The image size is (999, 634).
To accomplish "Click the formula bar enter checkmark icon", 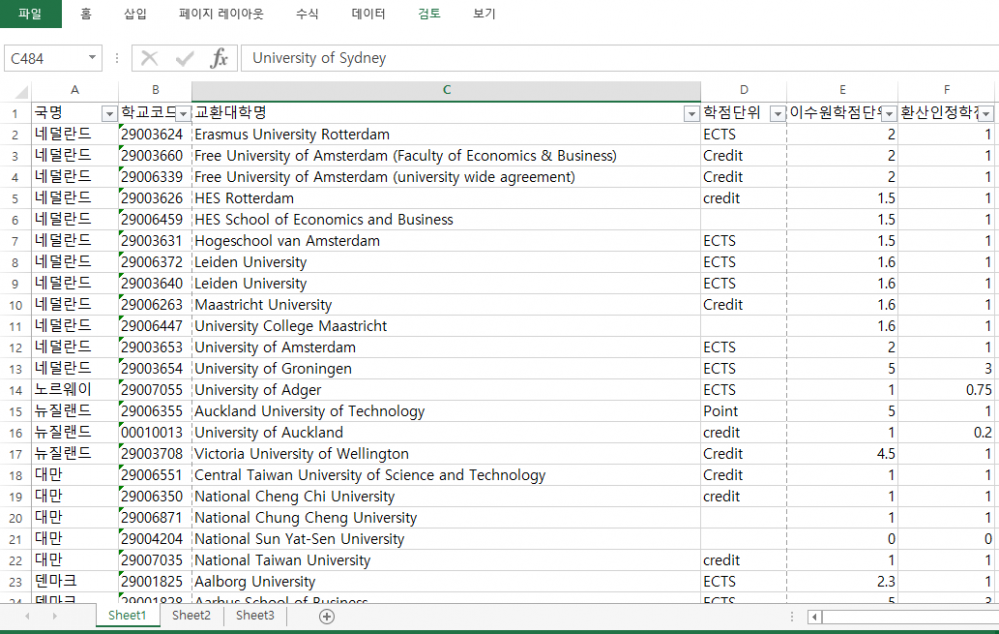I will tap(184, 59).
